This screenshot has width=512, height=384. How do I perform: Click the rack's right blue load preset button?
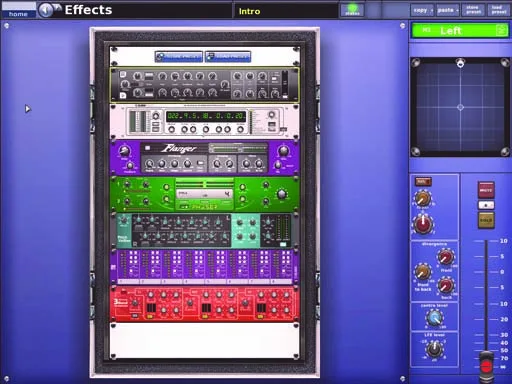(228, 57)
